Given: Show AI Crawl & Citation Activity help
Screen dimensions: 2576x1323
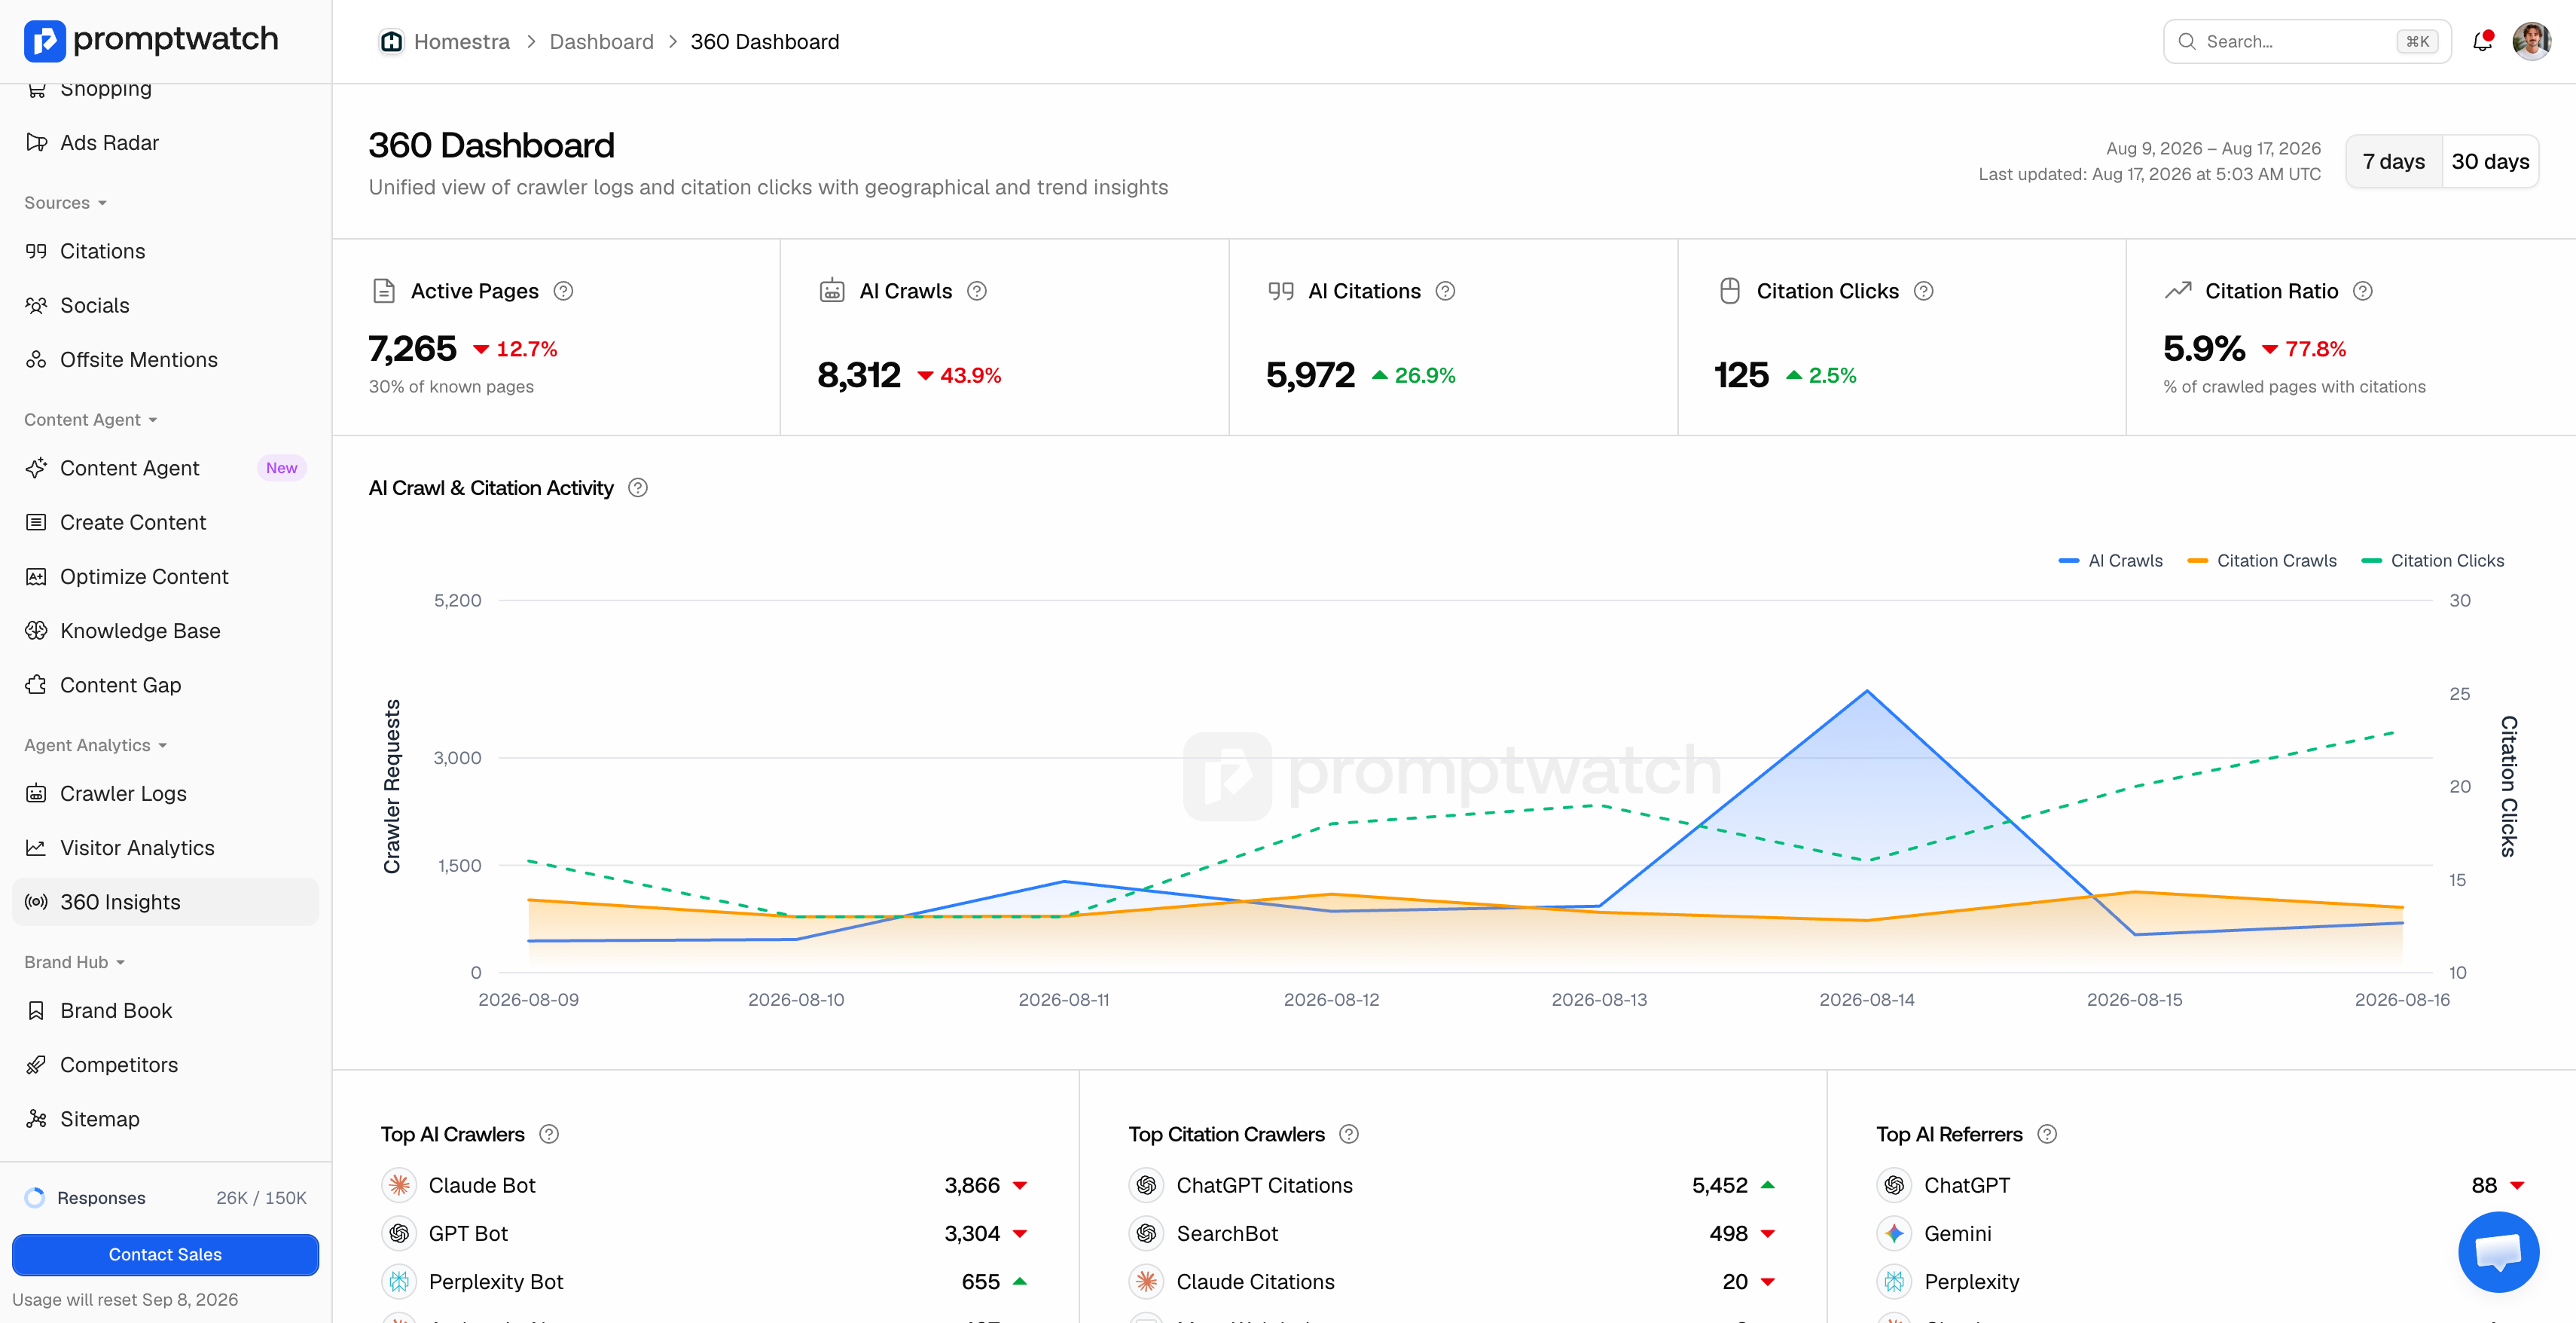Looking at the screenshot, I should pos(638,488).
